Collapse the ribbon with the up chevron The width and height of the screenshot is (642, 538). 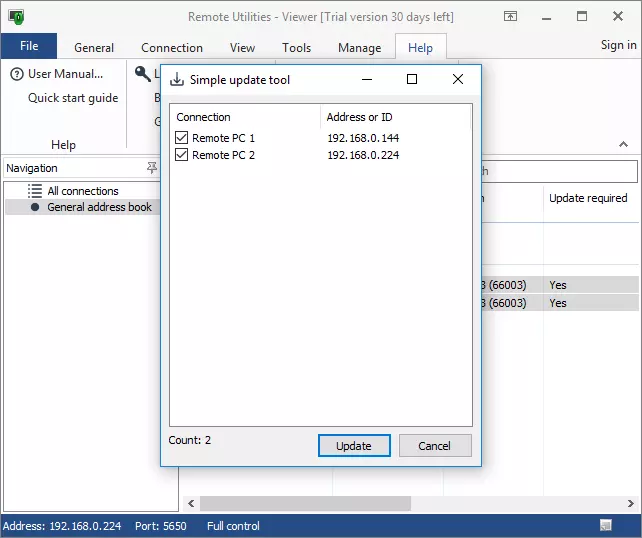point(623,144)
